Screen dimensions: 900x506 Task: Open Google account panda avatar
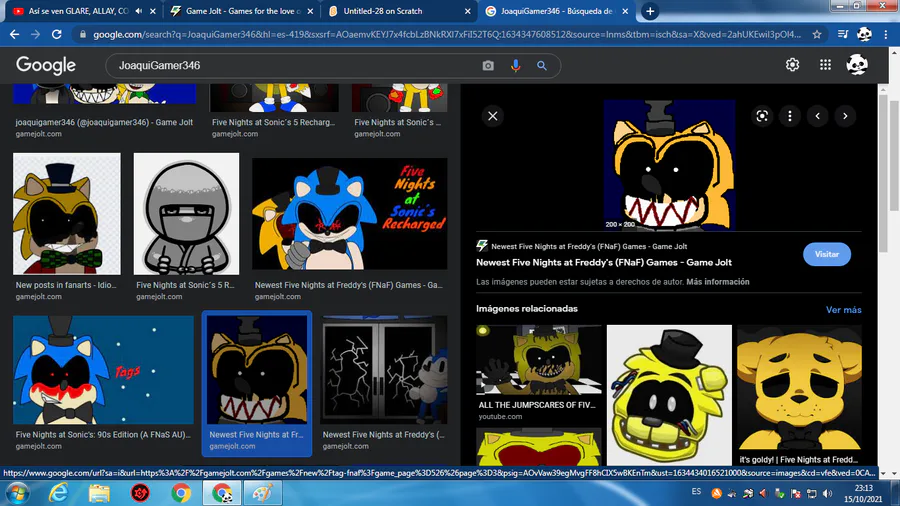point(857,65)
